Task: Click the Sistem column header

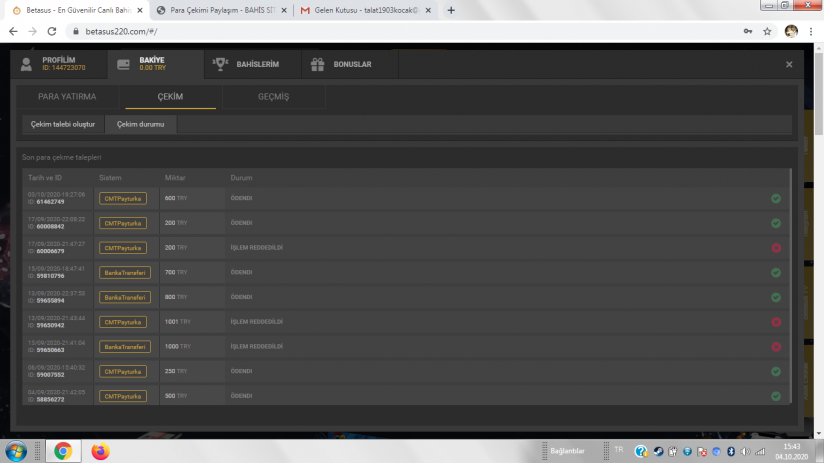Action: 110,178
